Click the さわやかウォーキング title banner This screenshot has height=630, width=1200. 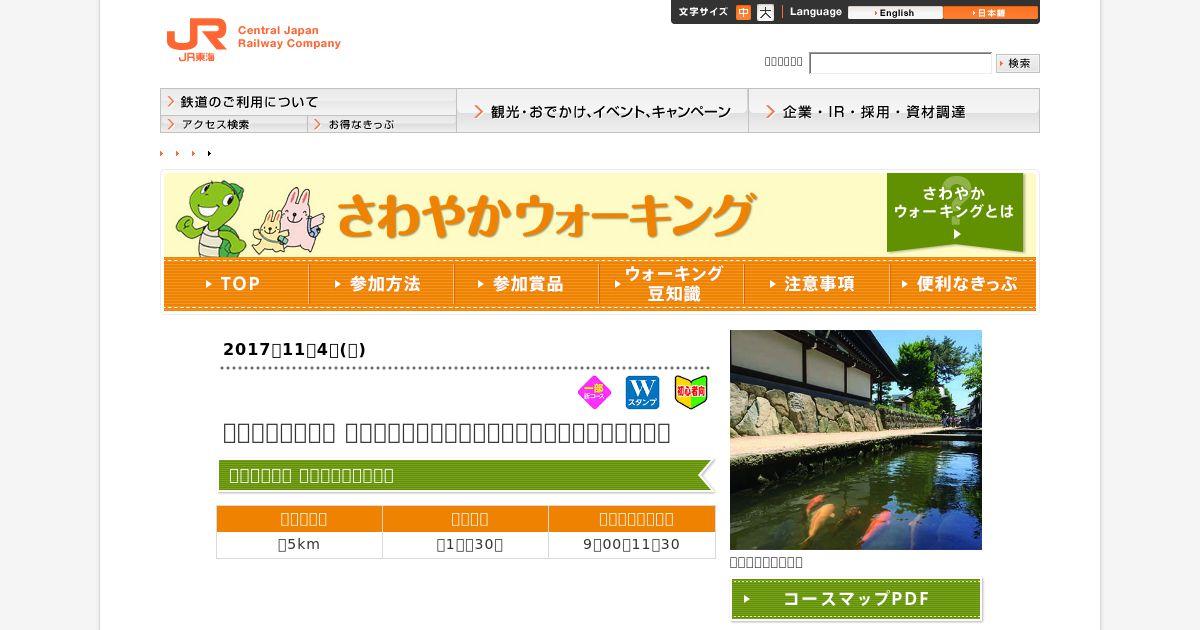click(x=545, y=215)
